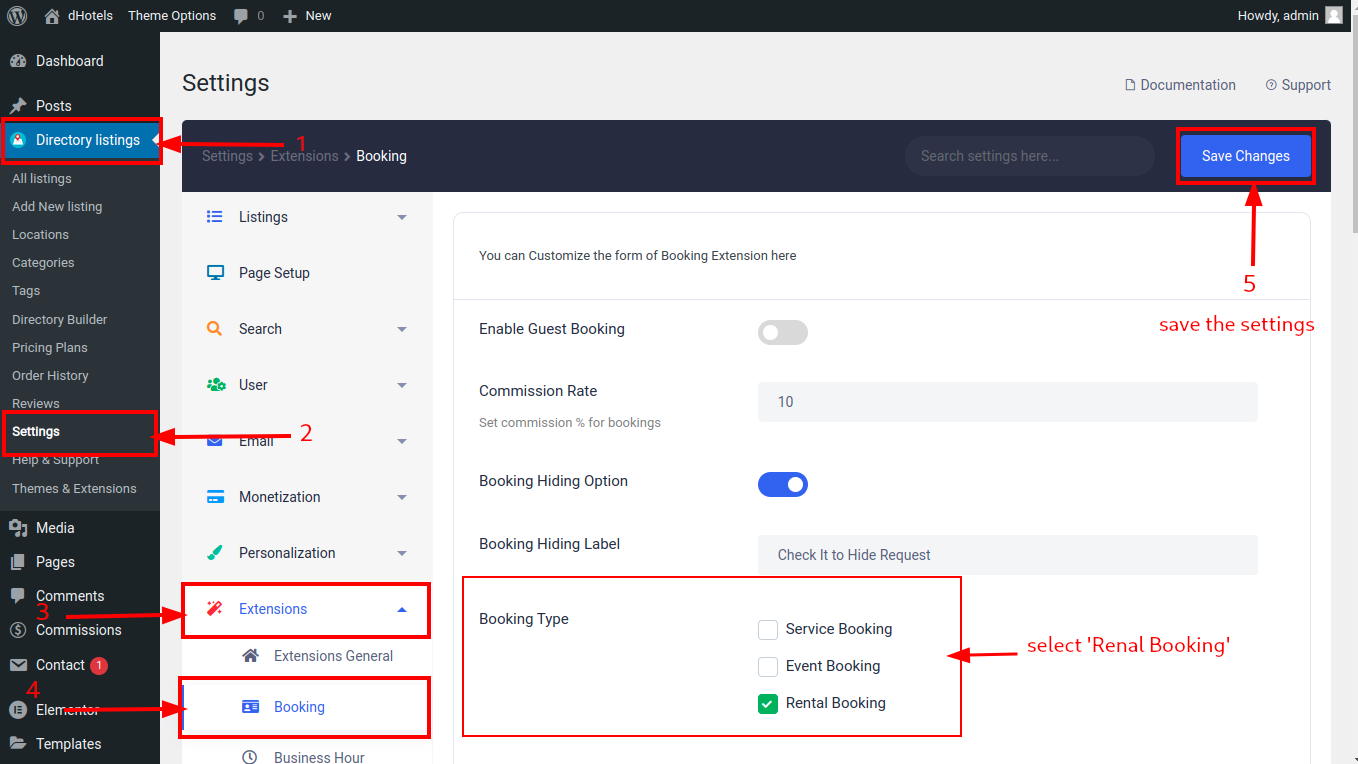Click Theme Options in admin bar

point(172,16)
